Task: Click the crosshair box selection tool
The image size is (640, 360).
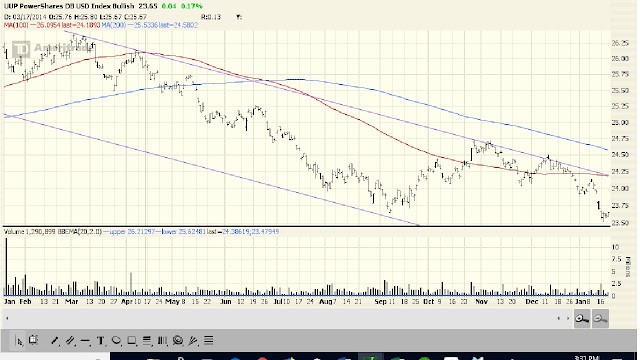Action: pyautogui.click(x=33, y=340)
